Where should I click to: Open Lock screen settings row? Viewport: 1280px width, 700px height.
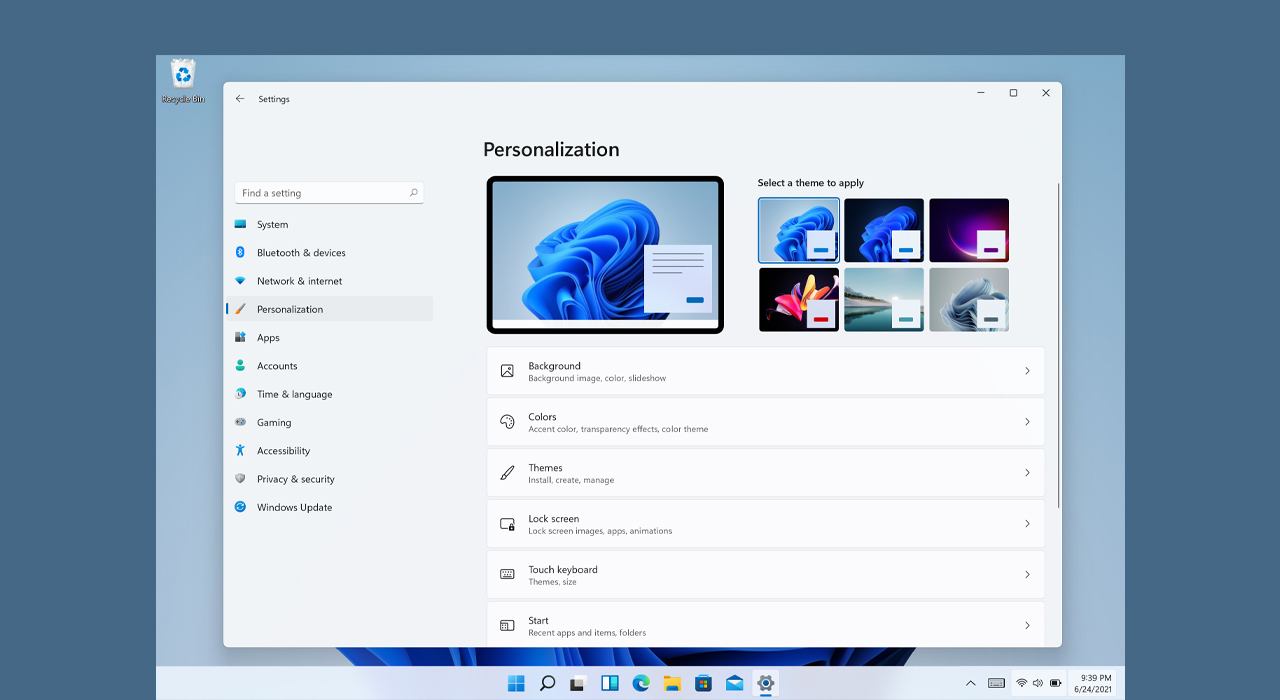point(766,524)
